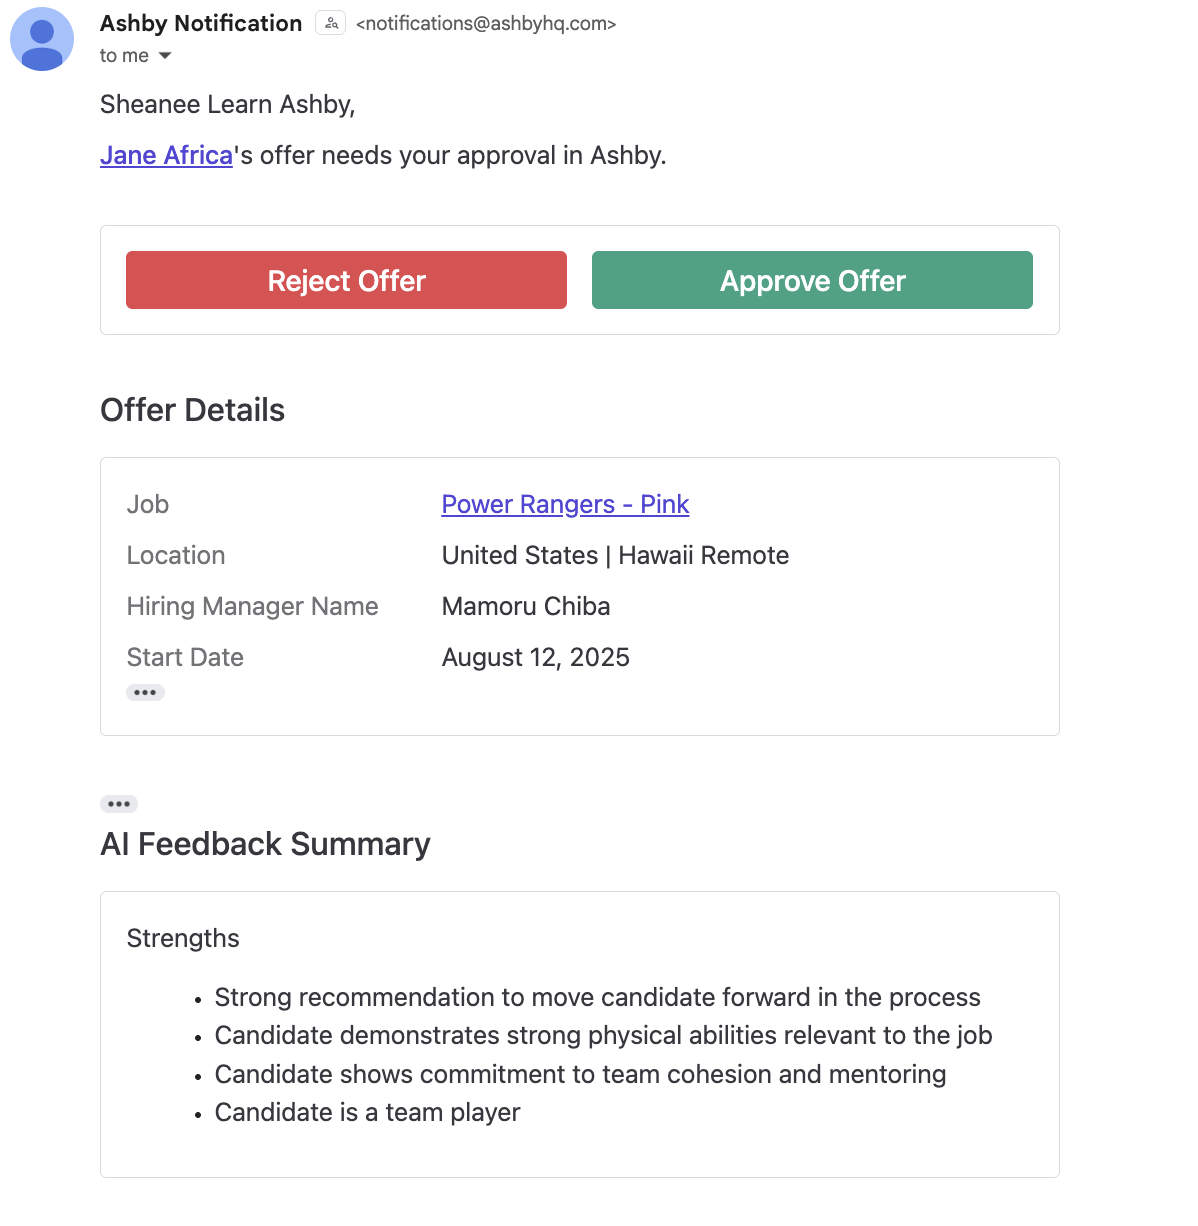Click the green Approve Offer button

(x=812, y=280)
